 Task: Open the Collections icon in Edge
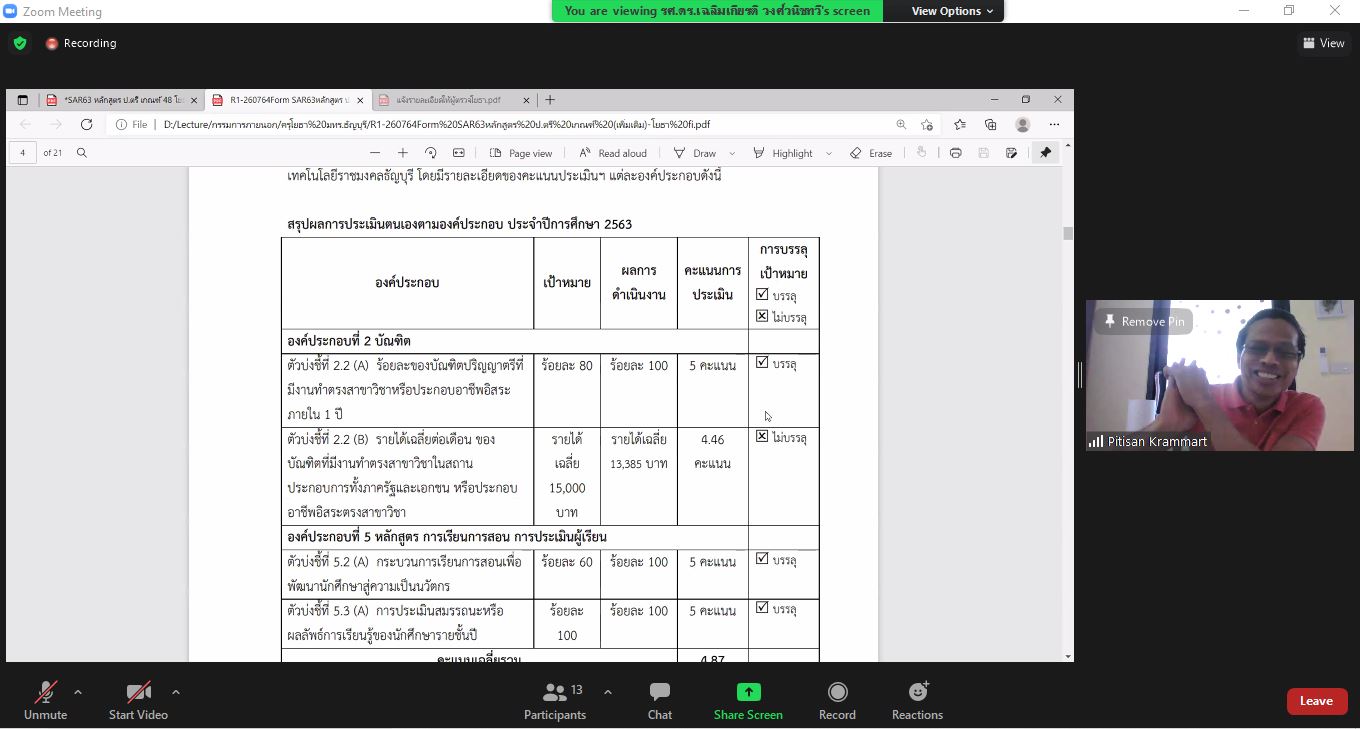point(990,124)
